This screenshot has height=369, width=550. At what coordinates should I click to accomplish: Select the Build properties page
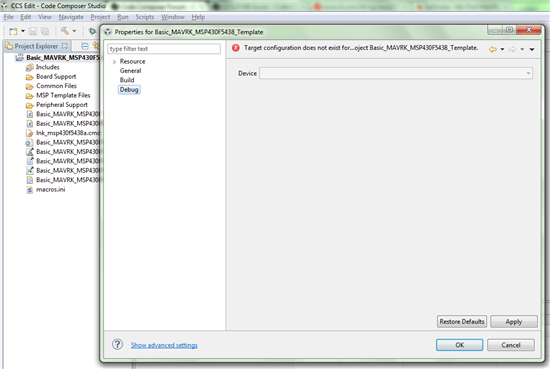[127, 80]
